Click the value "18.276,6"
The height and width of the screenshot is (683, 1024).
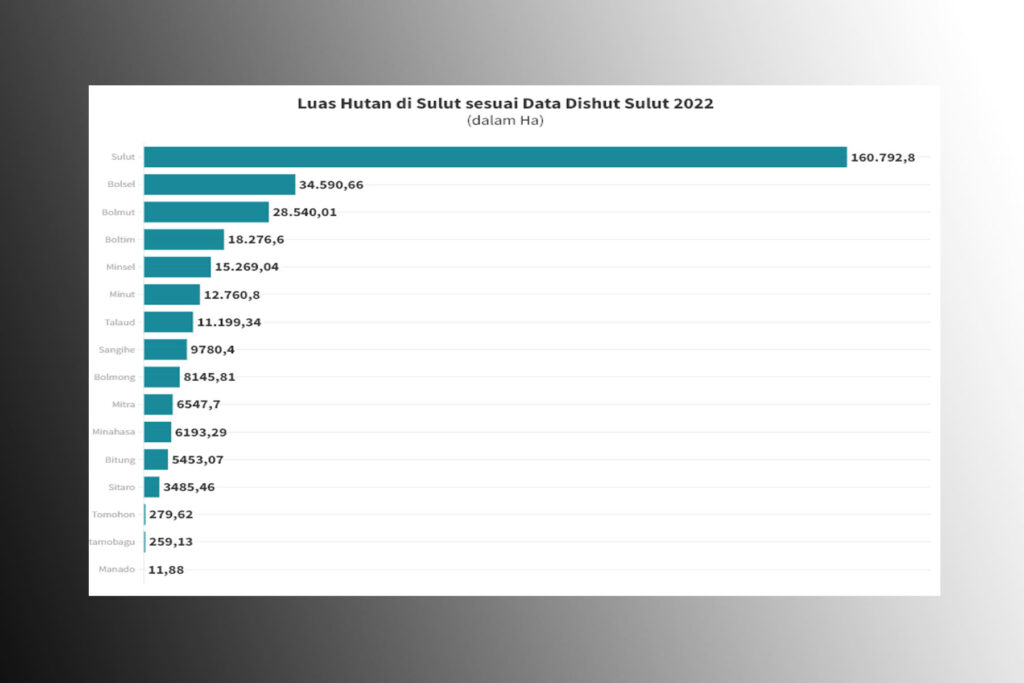(x=256, y=240)
